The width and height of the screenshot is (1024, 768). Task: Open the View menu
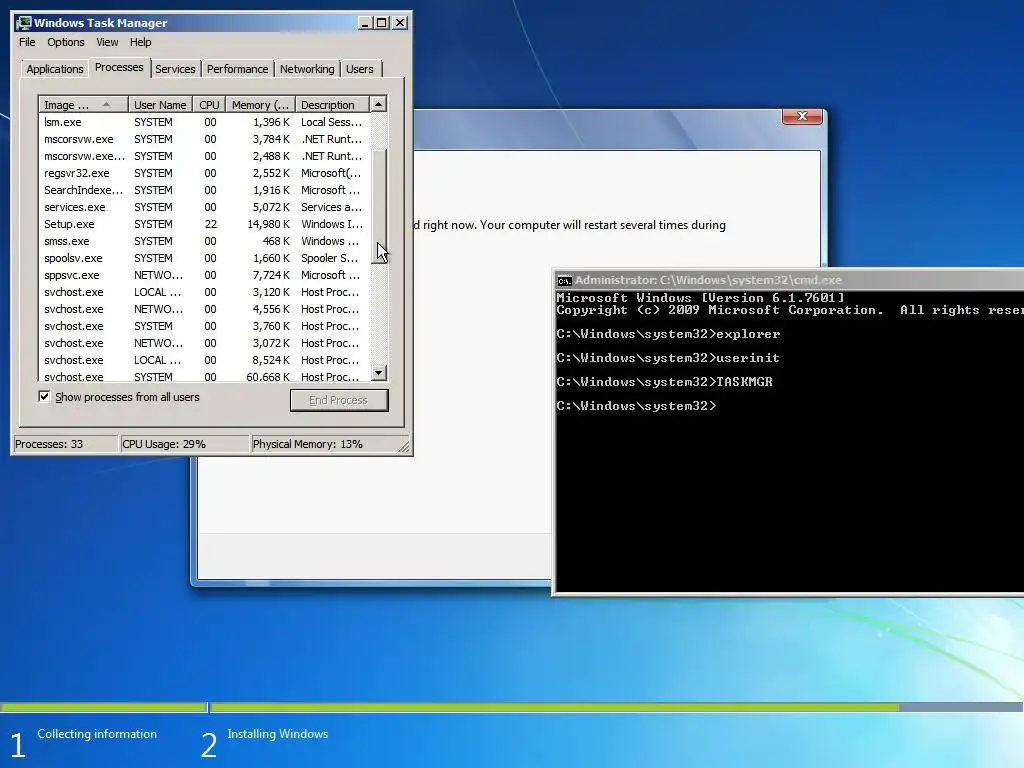pos(107,42)
